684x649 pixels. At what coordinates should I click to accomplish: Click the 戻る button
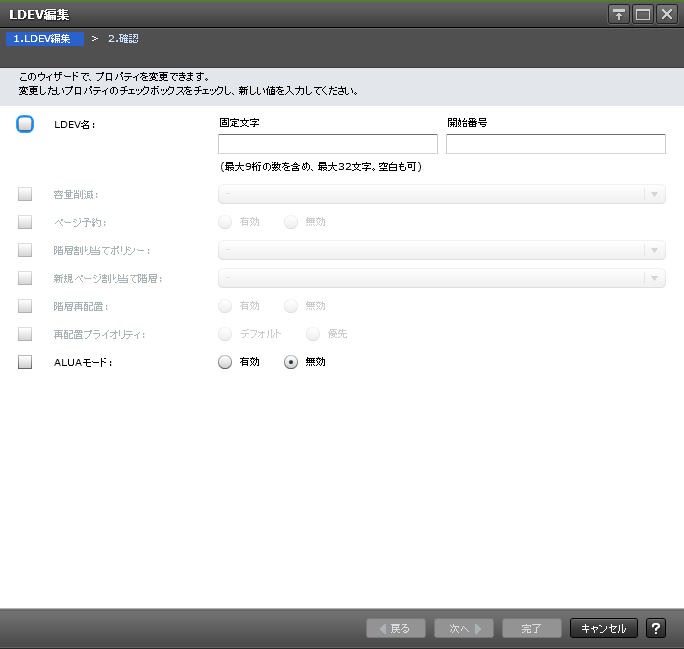coord(396,628)
